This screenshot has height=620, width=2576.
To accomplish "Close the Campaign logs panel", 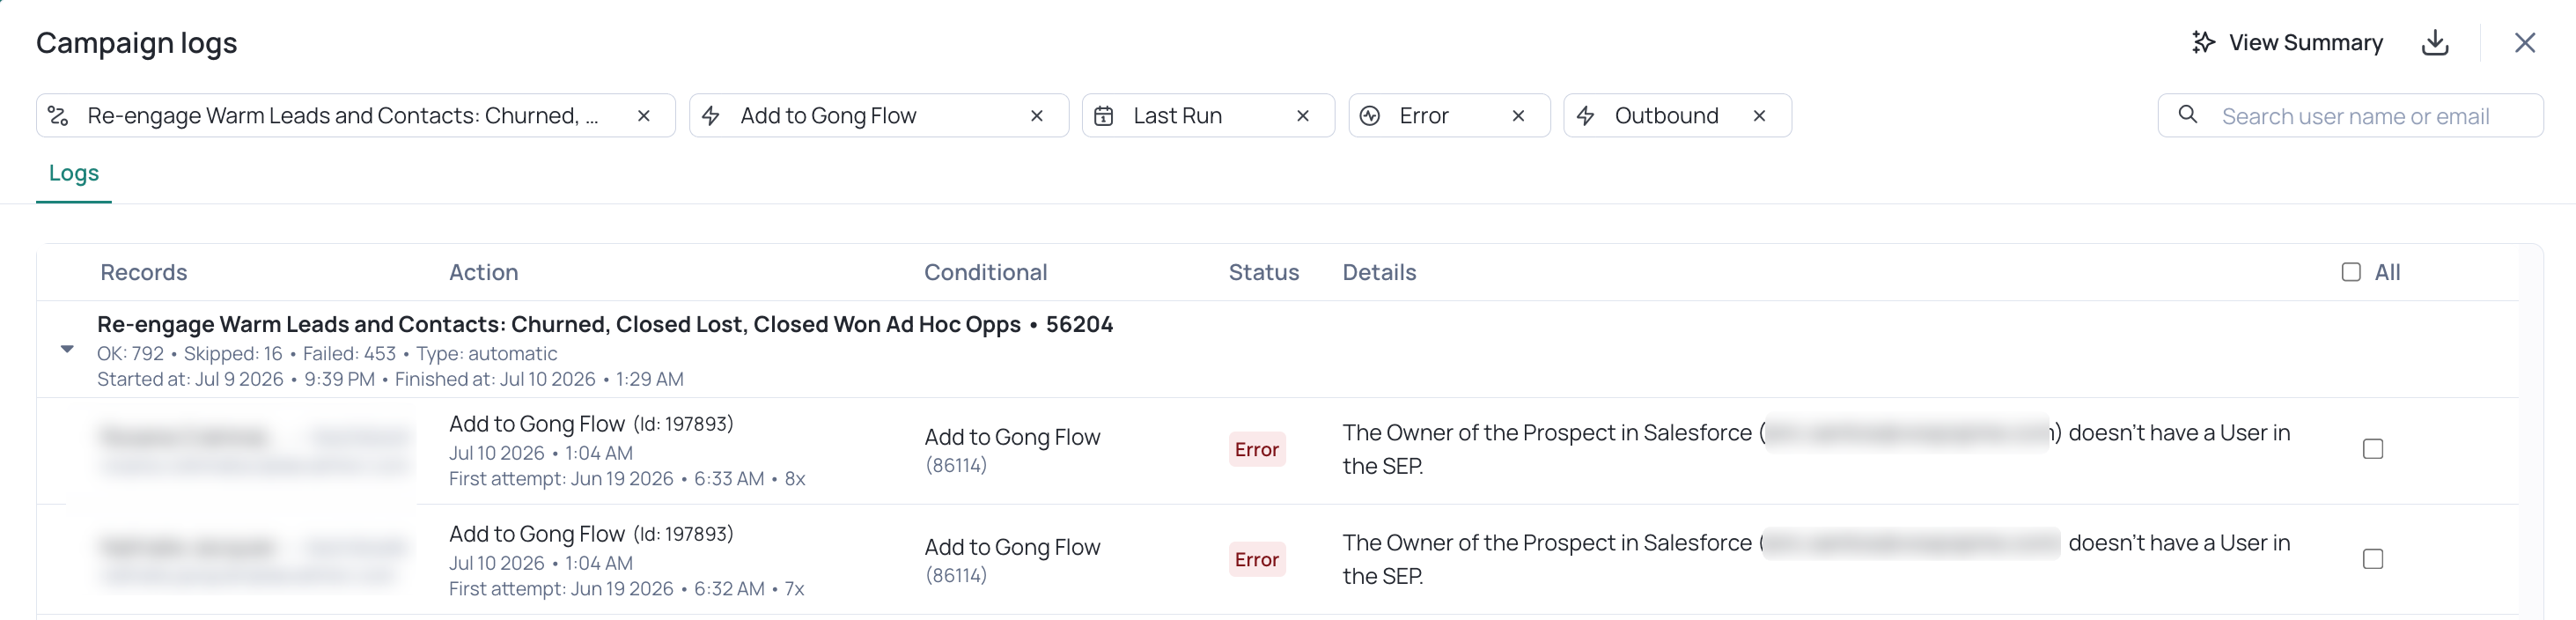I will (x=2524, y=43).
